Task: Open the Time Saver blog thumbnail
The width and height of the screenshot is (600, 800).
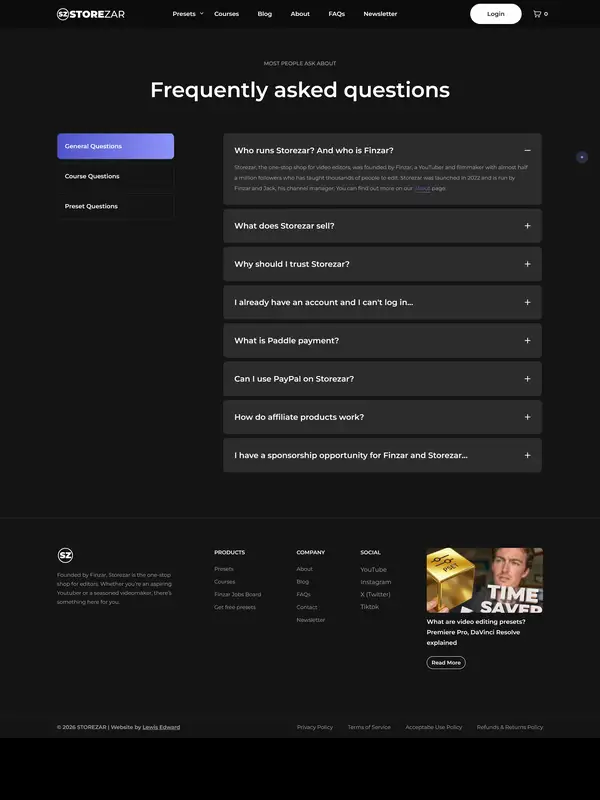Action: point(485,580)
